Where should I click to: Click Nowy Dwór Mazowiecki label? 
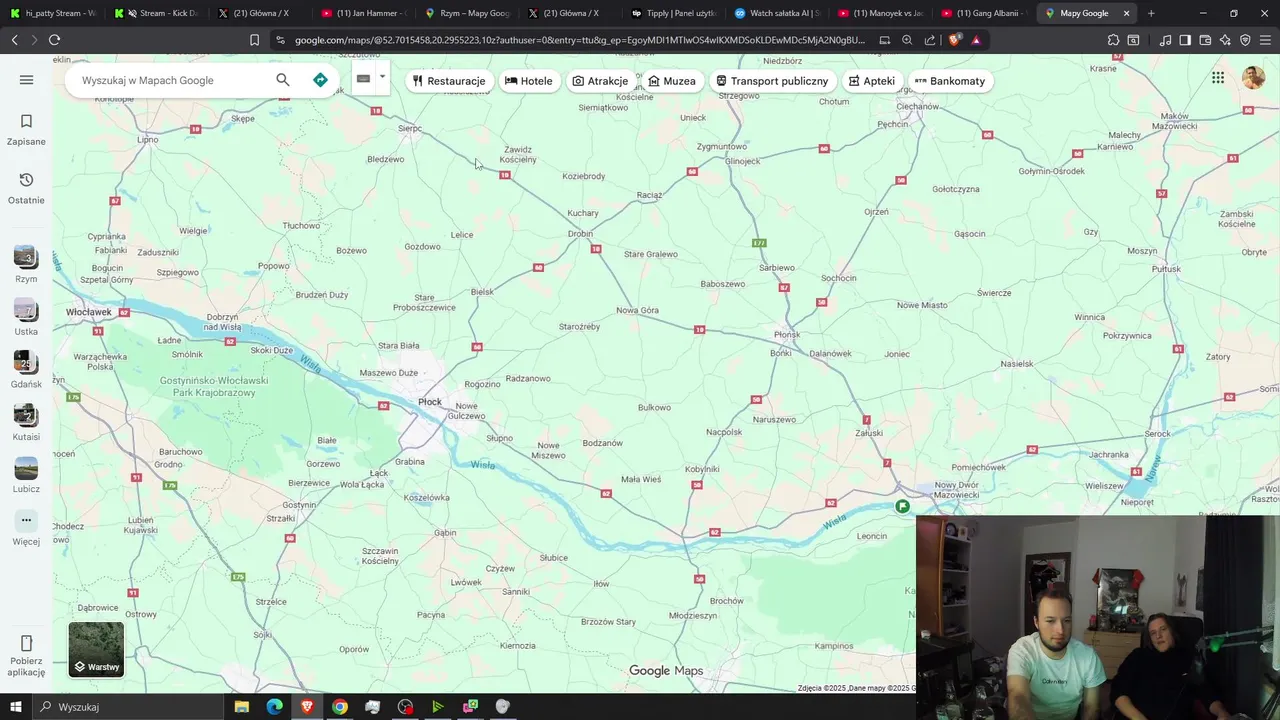[x=957, y=490]
